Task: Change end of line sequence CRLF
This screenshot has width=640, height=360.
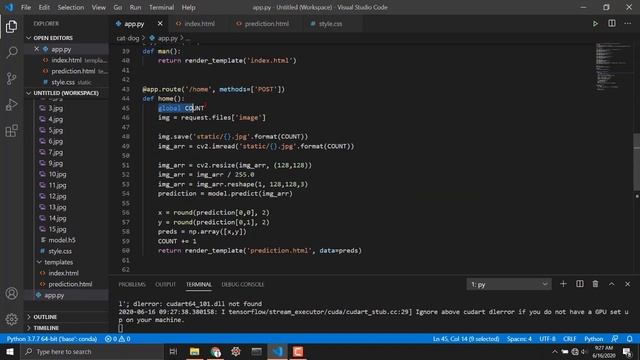Action: tap(569, 339)
